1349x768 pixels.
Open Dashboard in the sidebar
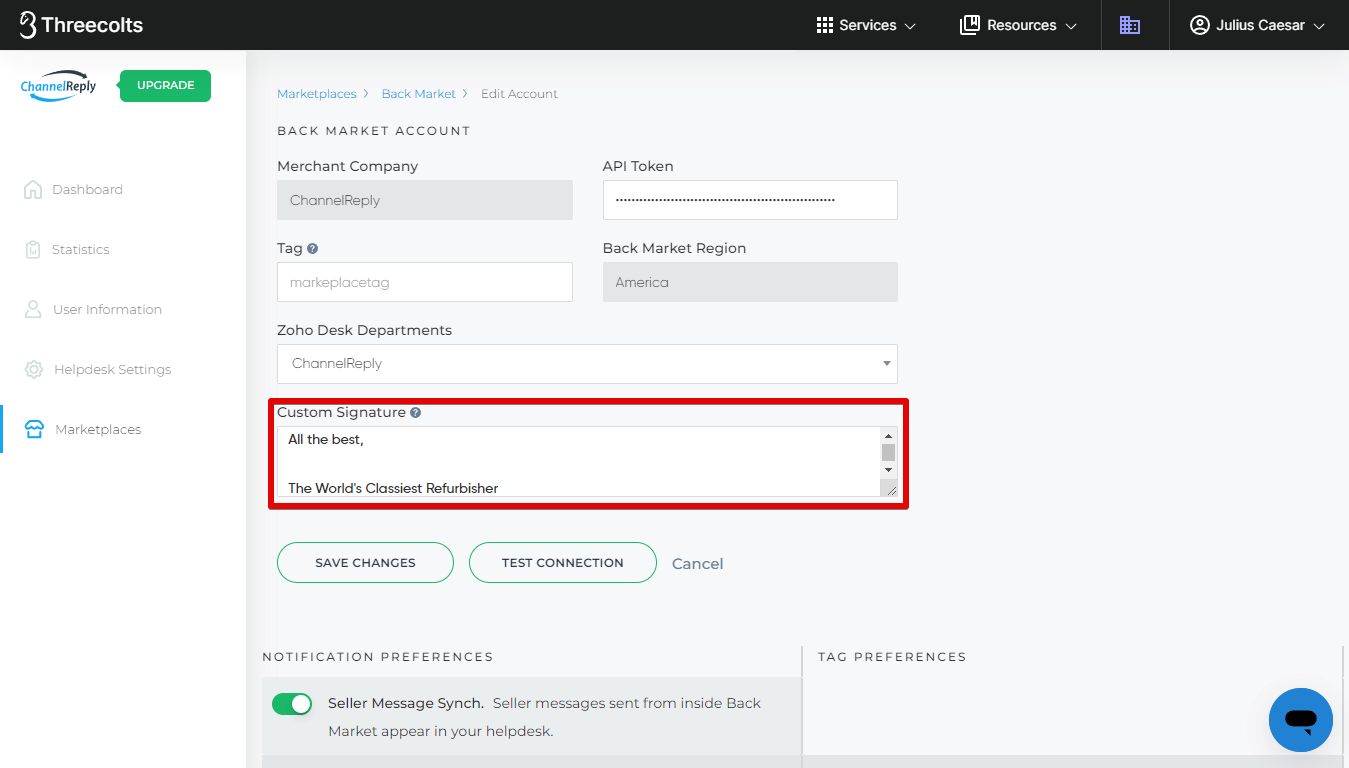tap(87, 189)
